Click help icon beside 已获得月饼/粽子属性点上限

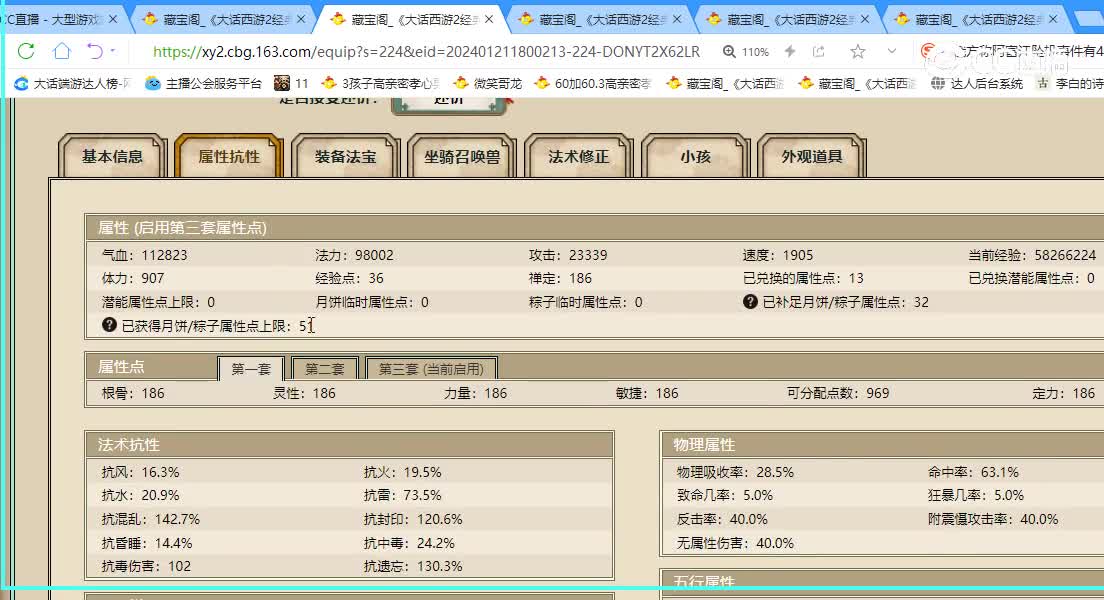[109, 325]
